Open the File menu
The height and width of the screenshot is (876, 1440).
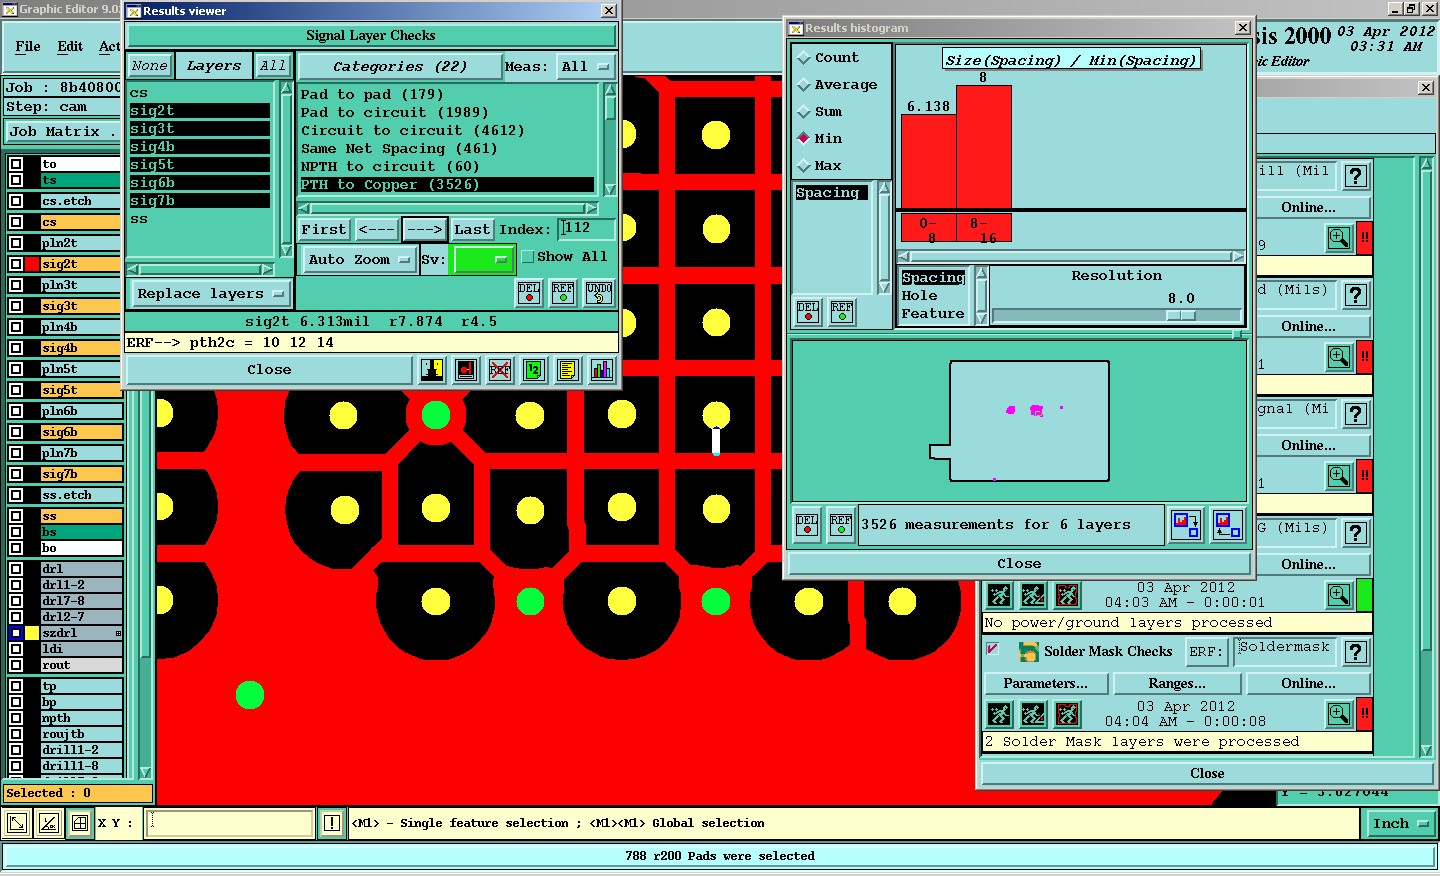click(x=28, y=46)
